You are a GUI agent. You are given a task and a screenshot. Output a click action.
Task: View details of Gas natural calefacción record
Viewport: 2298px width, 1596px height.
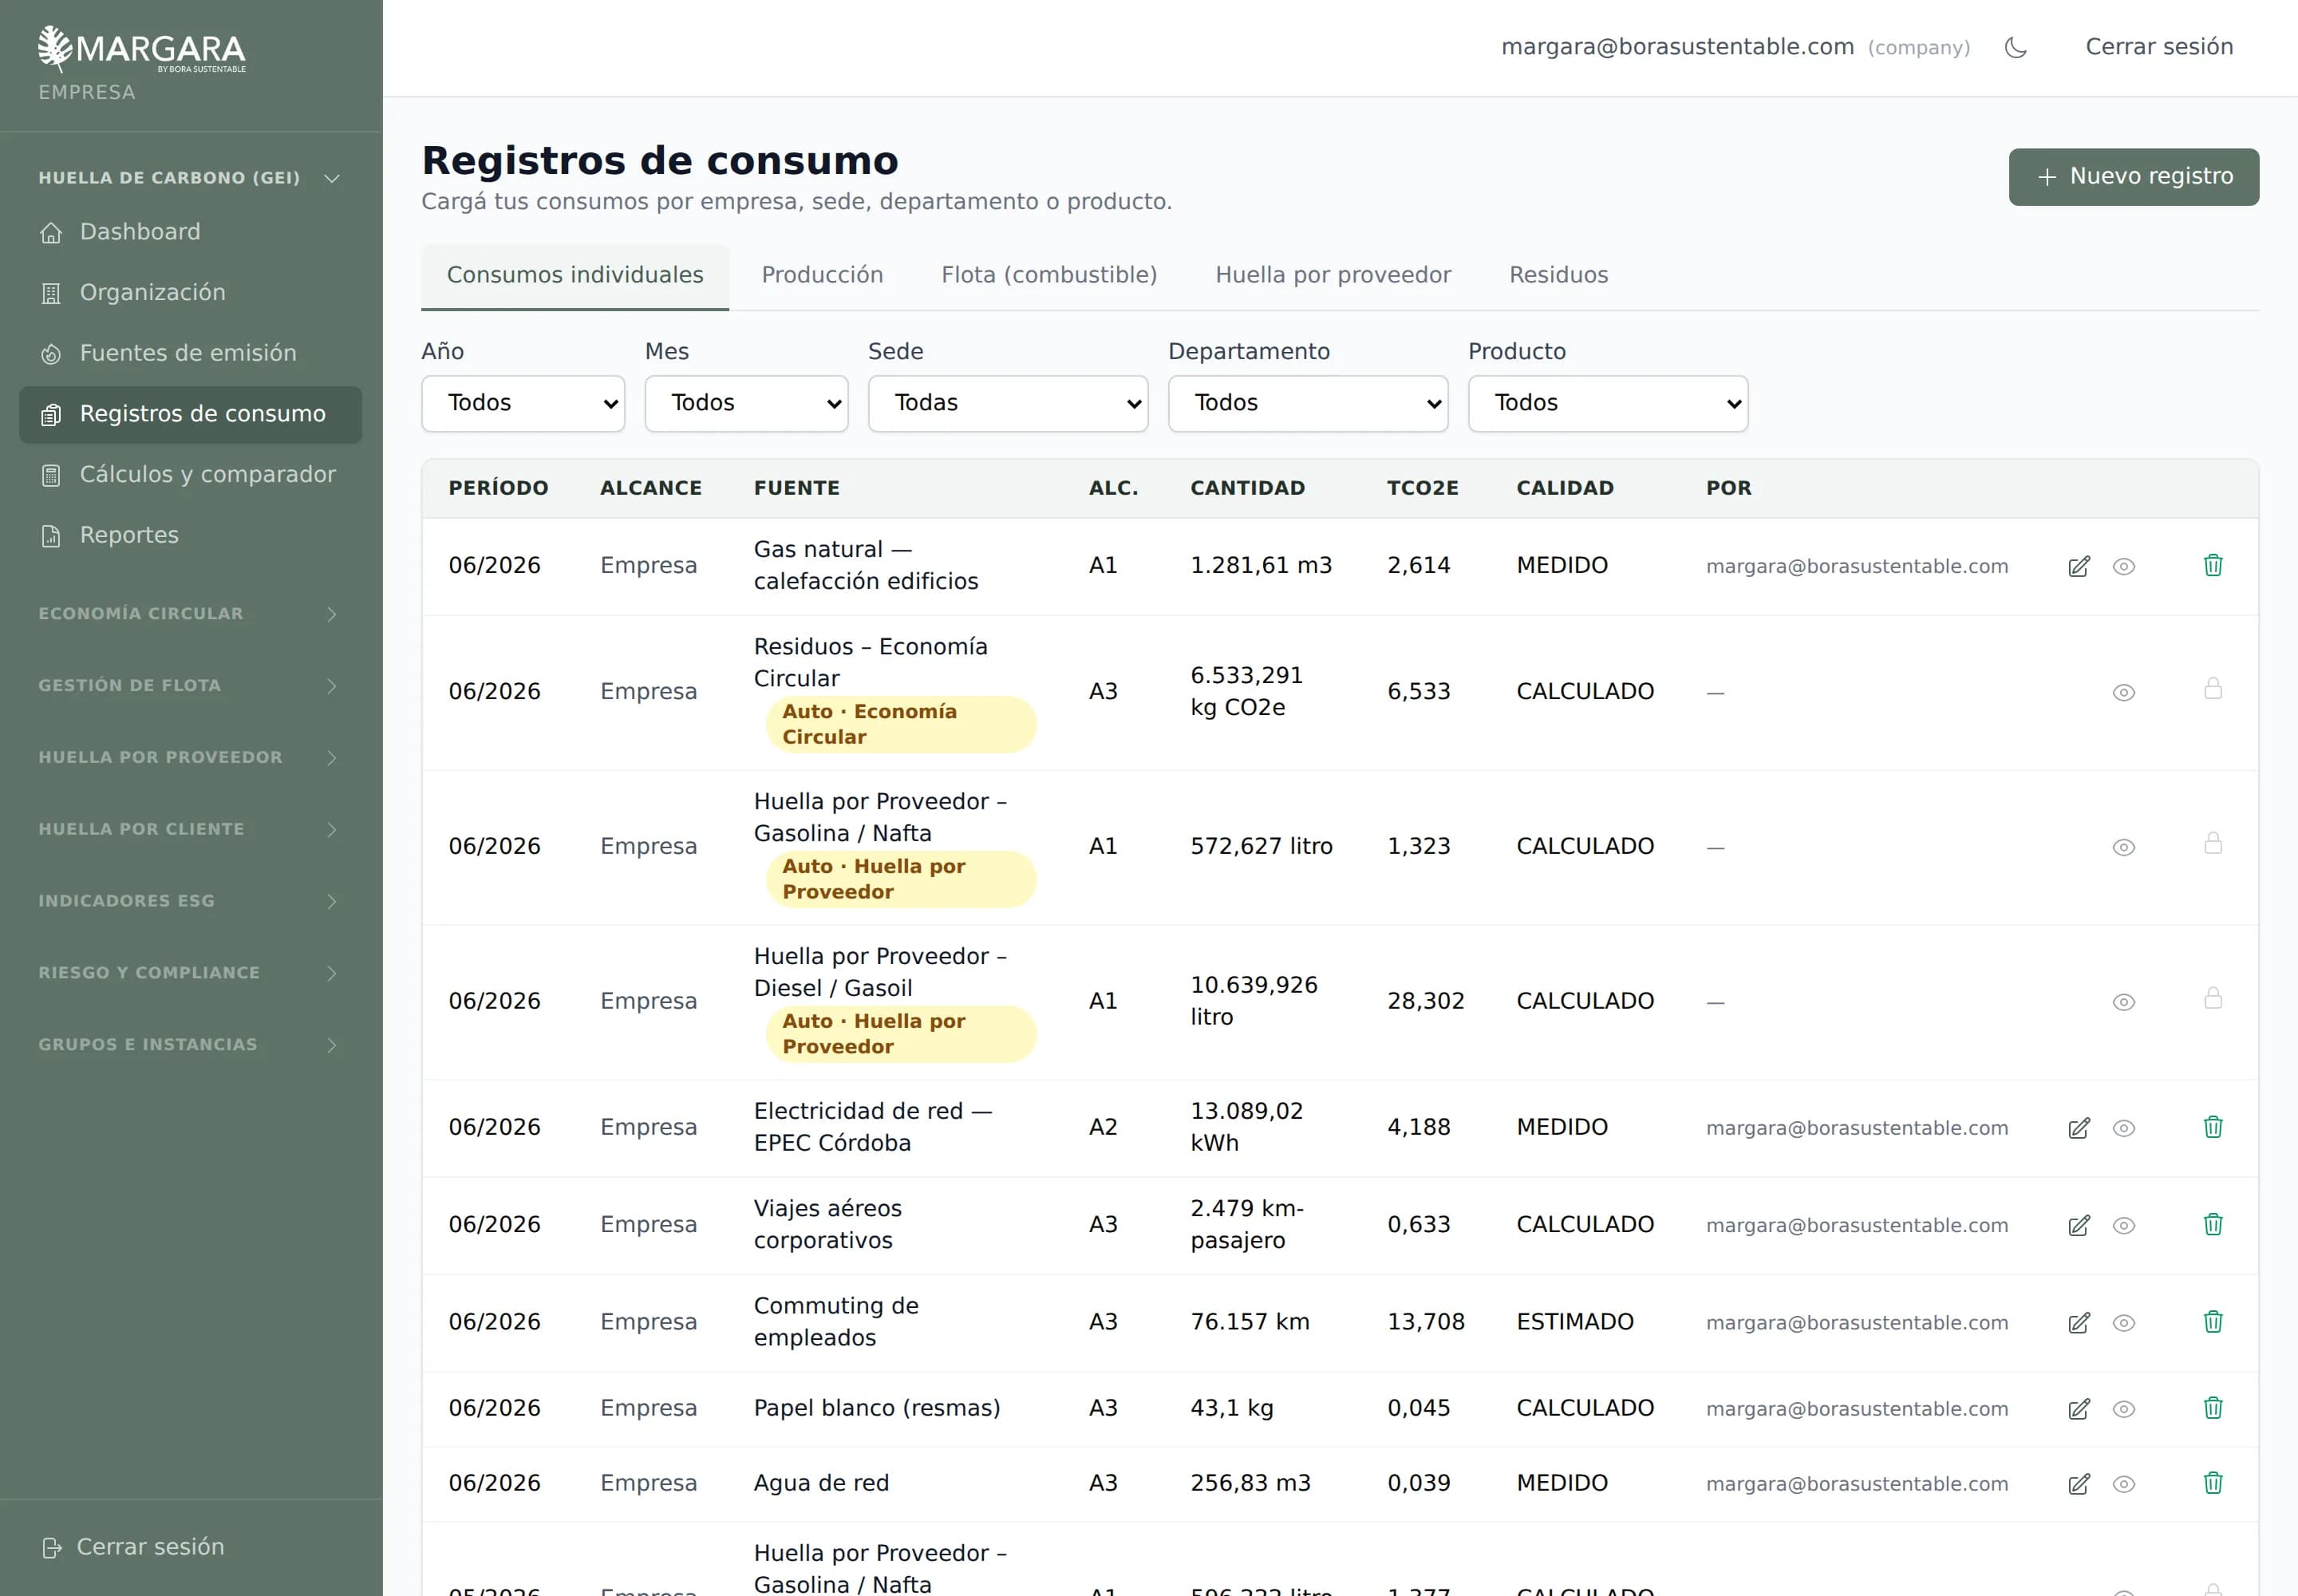point(2124,566)
